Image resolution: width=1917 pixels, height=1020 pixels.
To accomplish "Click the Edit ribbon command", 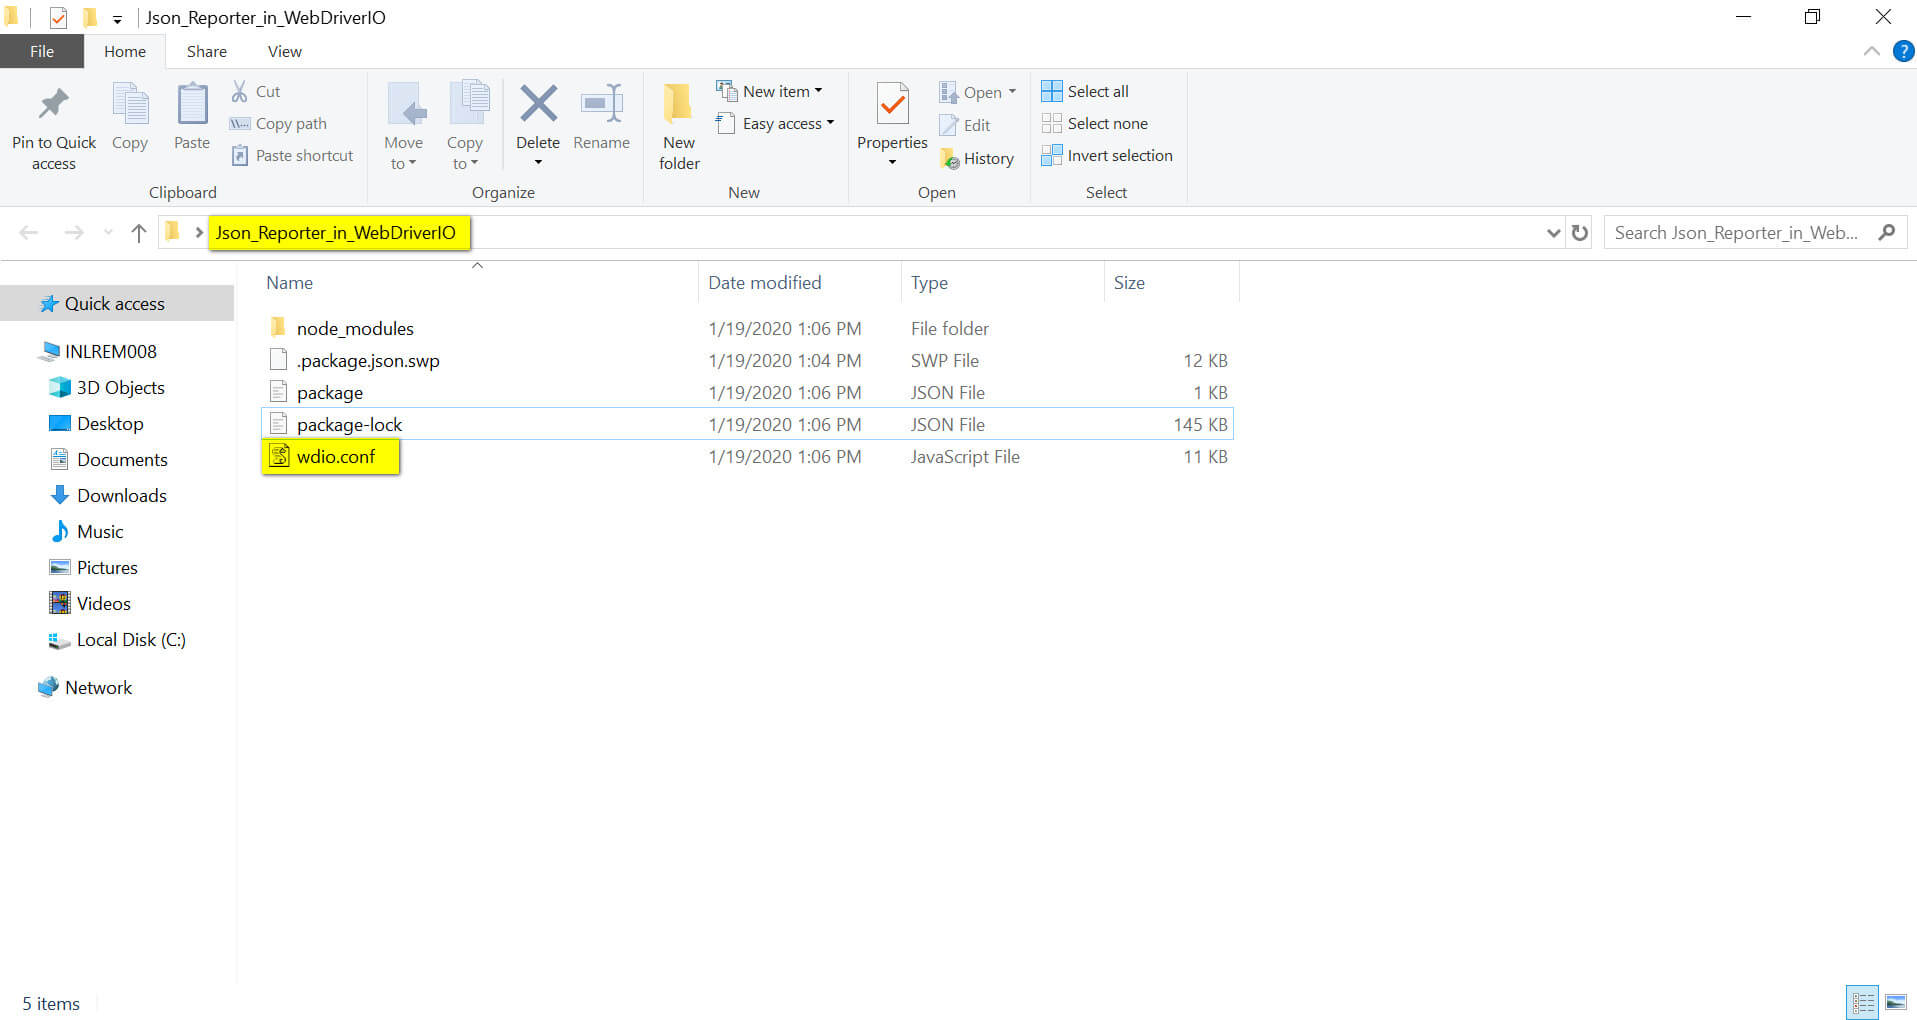I will pyautogui.click(x=965, y=125).
